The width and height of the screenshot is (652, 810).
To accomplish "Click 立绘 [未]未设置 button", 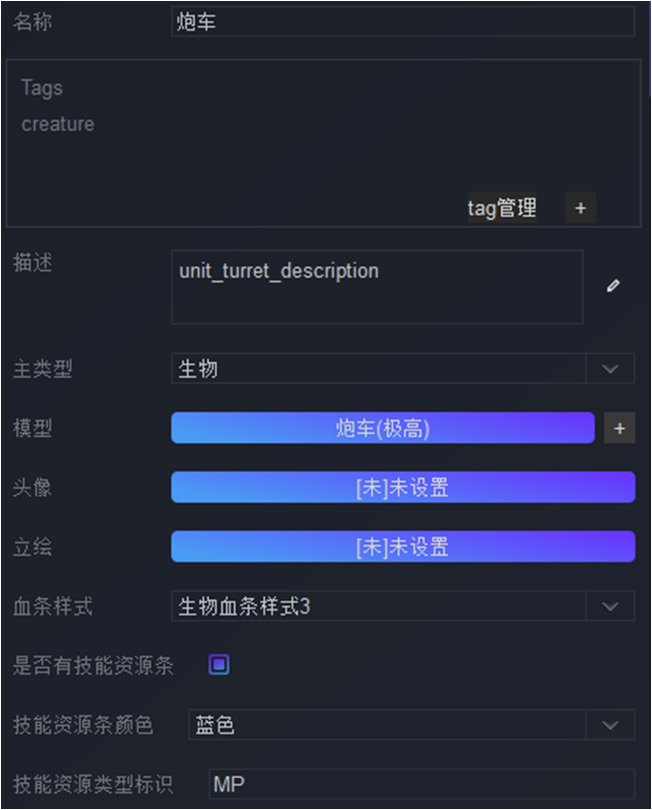I will 403,547.
